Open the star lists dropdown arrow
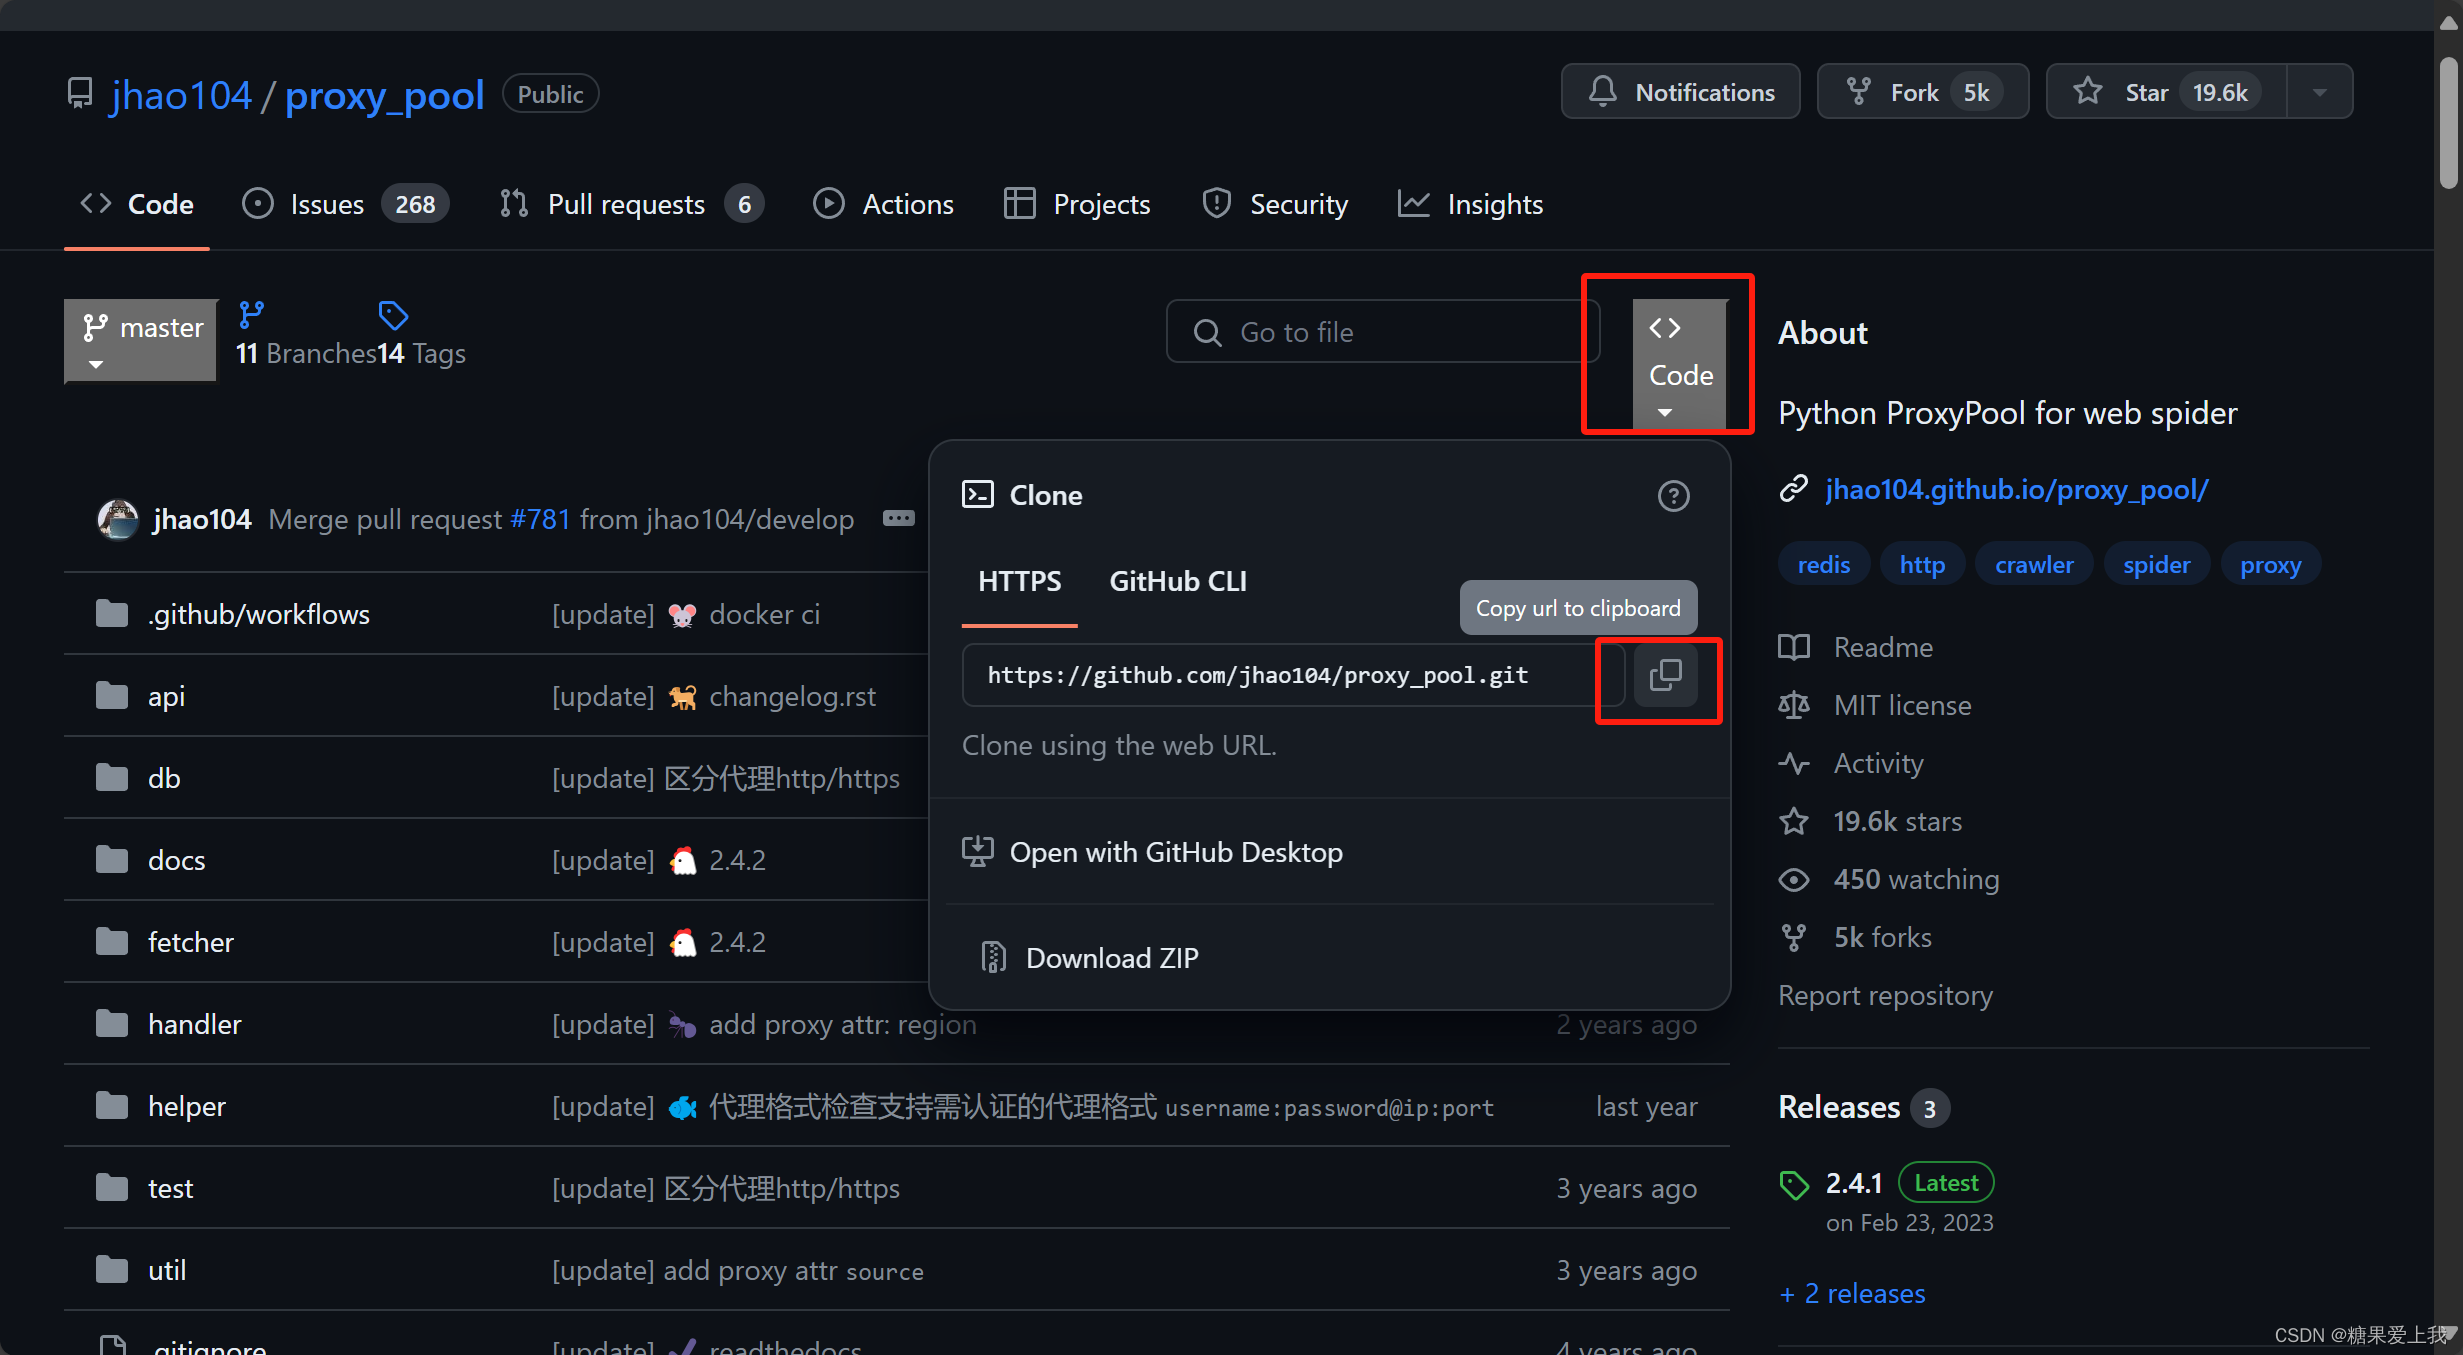The image size is (2463, 1355). 2319,92
